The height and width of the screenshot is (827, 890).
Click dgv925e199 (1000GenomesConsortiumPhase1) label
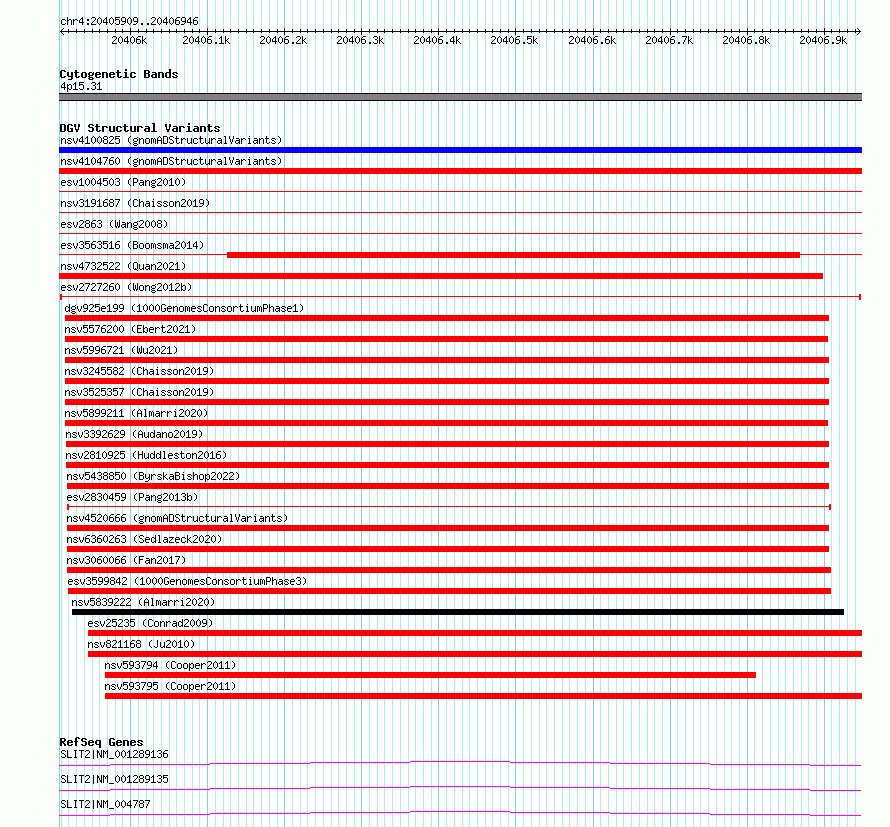point(184,308)
